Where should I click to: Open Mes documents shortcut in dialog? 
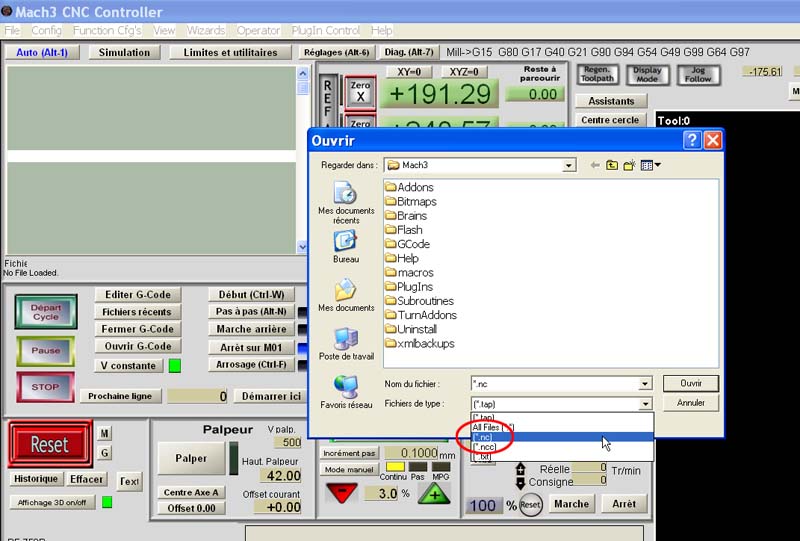pos(346,295)
